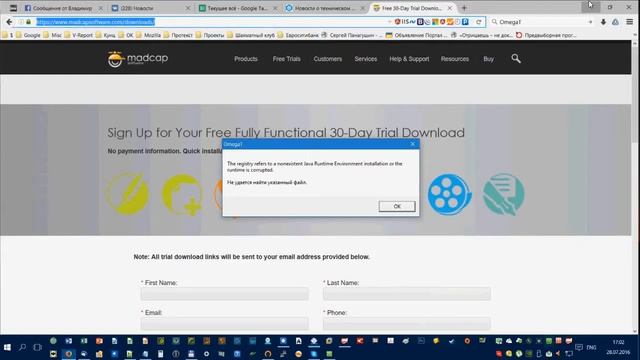The height and width of the screenshot is (360, 640).
Task: Open the browser hamburger menu
Action: [630, 22]
